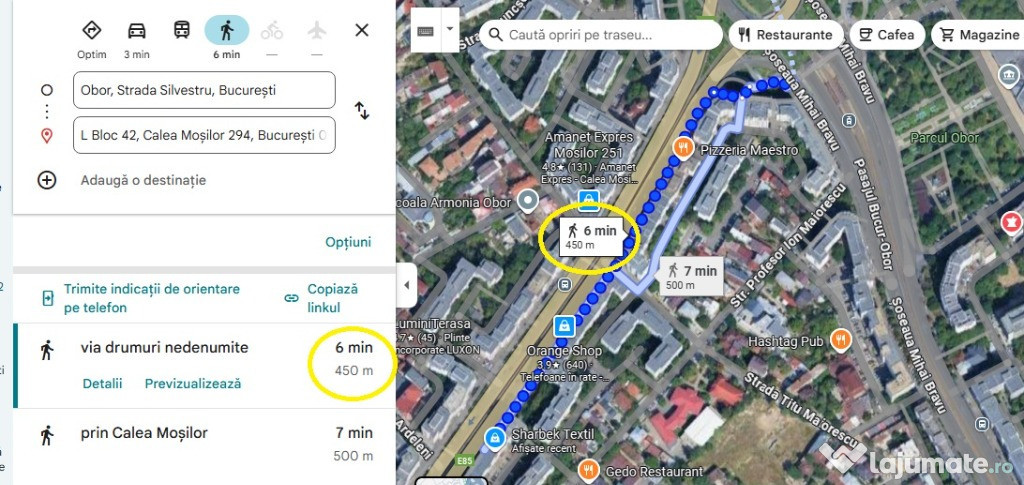Click Previzualizează for the first route
Screen dimensions: 1024x485
pos(193,384)
